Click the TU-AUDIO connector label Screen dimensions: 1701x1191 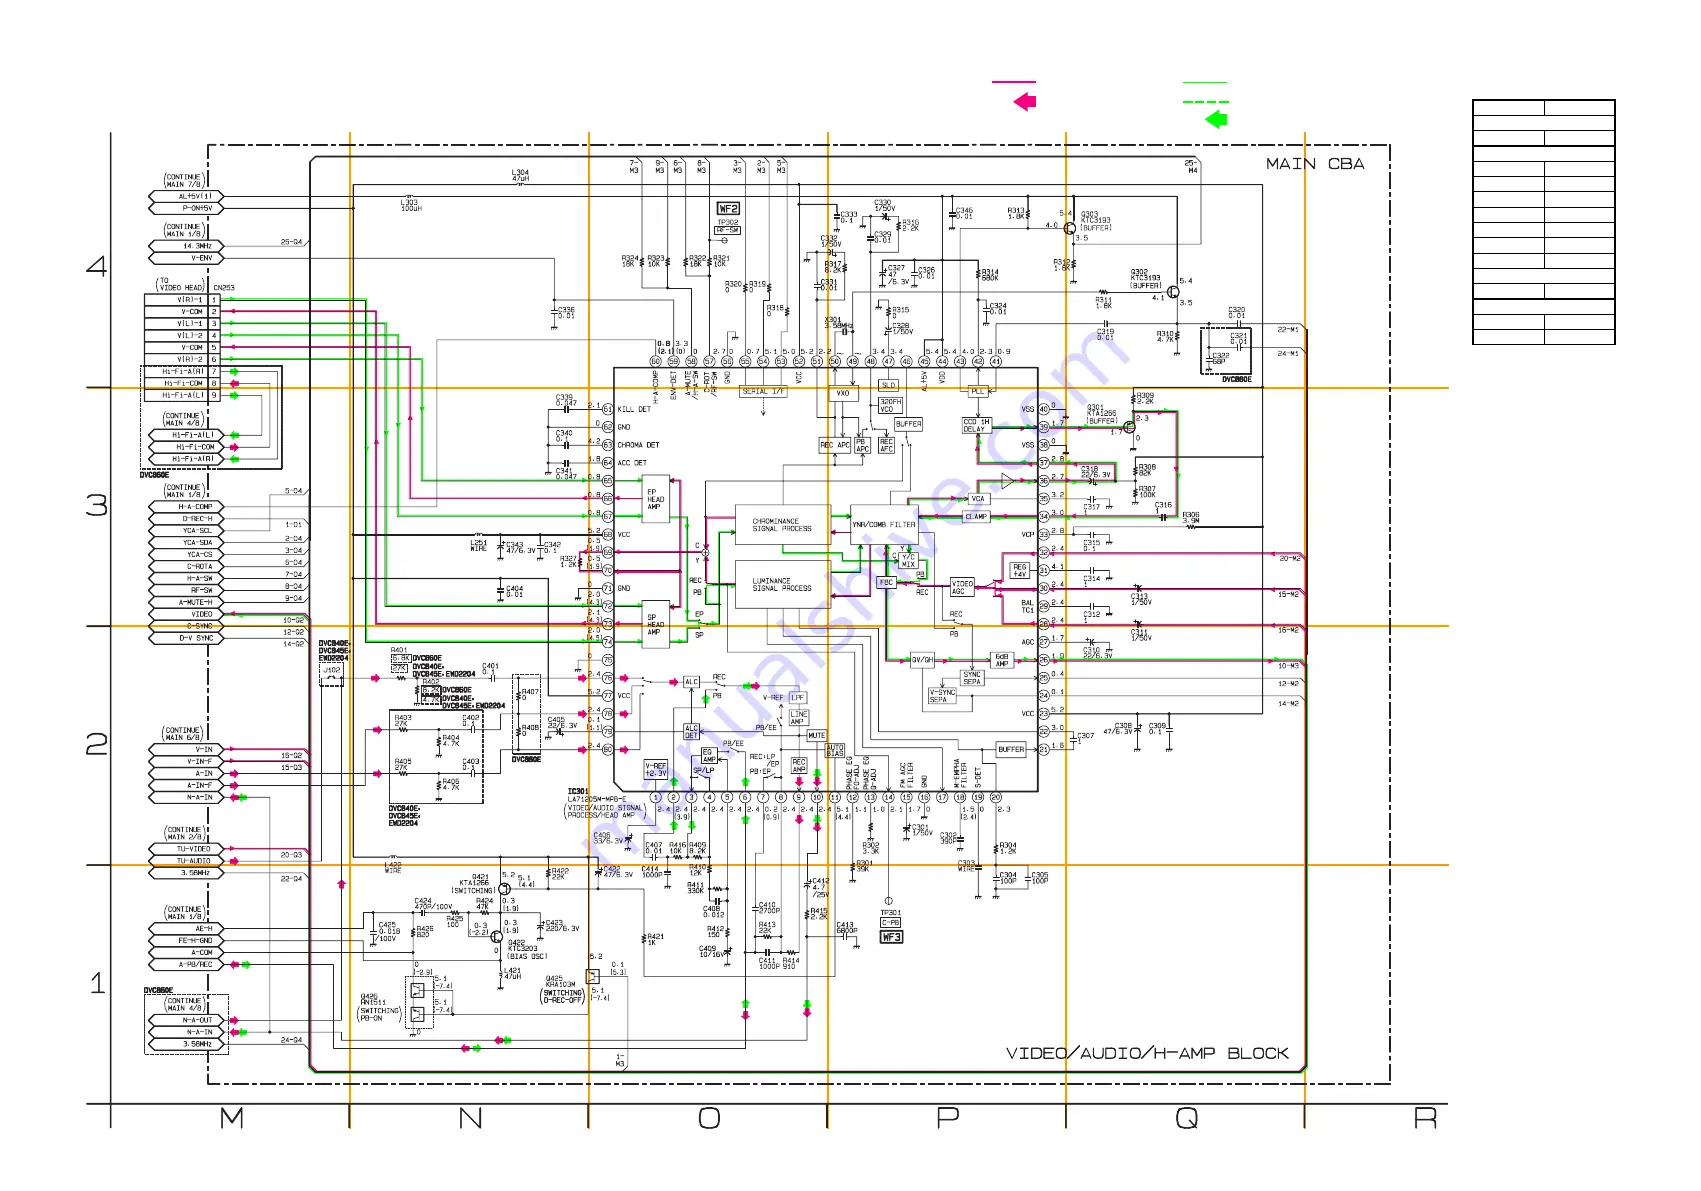click(188, 861)
